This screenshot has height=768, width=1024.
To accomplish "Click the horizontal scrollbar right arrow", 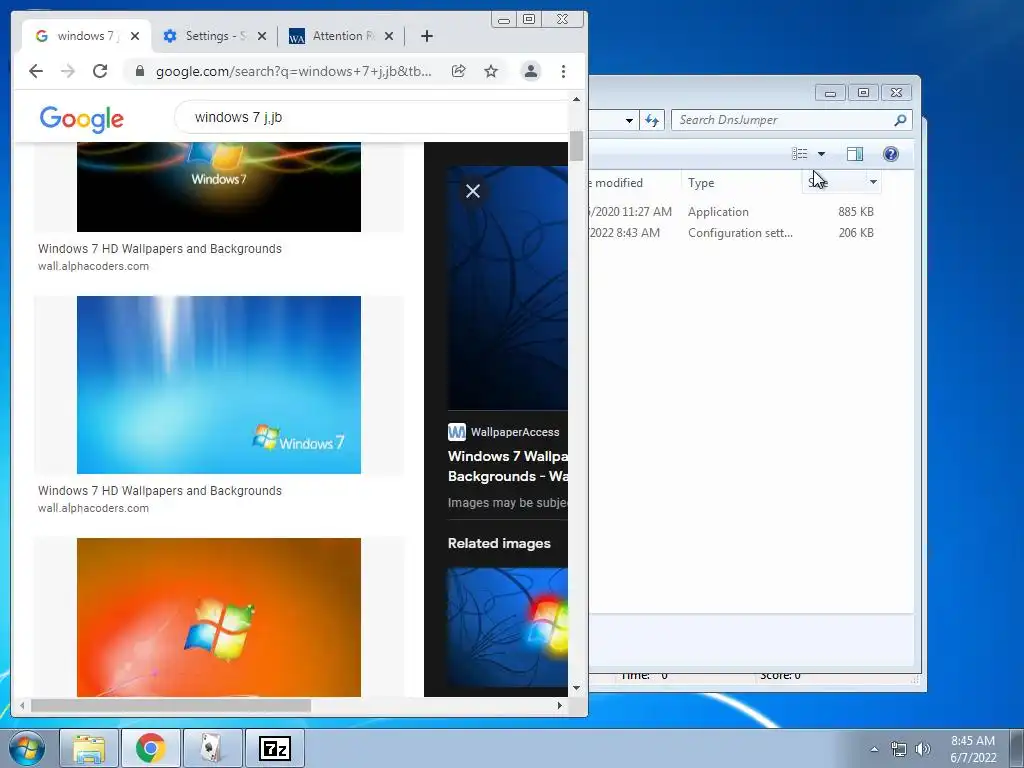I will click(560, 705).
